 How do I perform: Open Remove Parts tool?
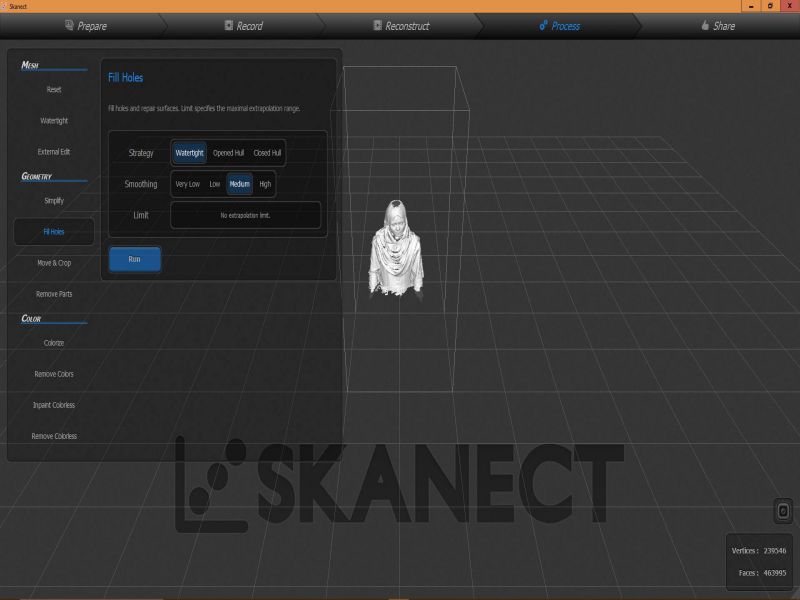[54, 294]
